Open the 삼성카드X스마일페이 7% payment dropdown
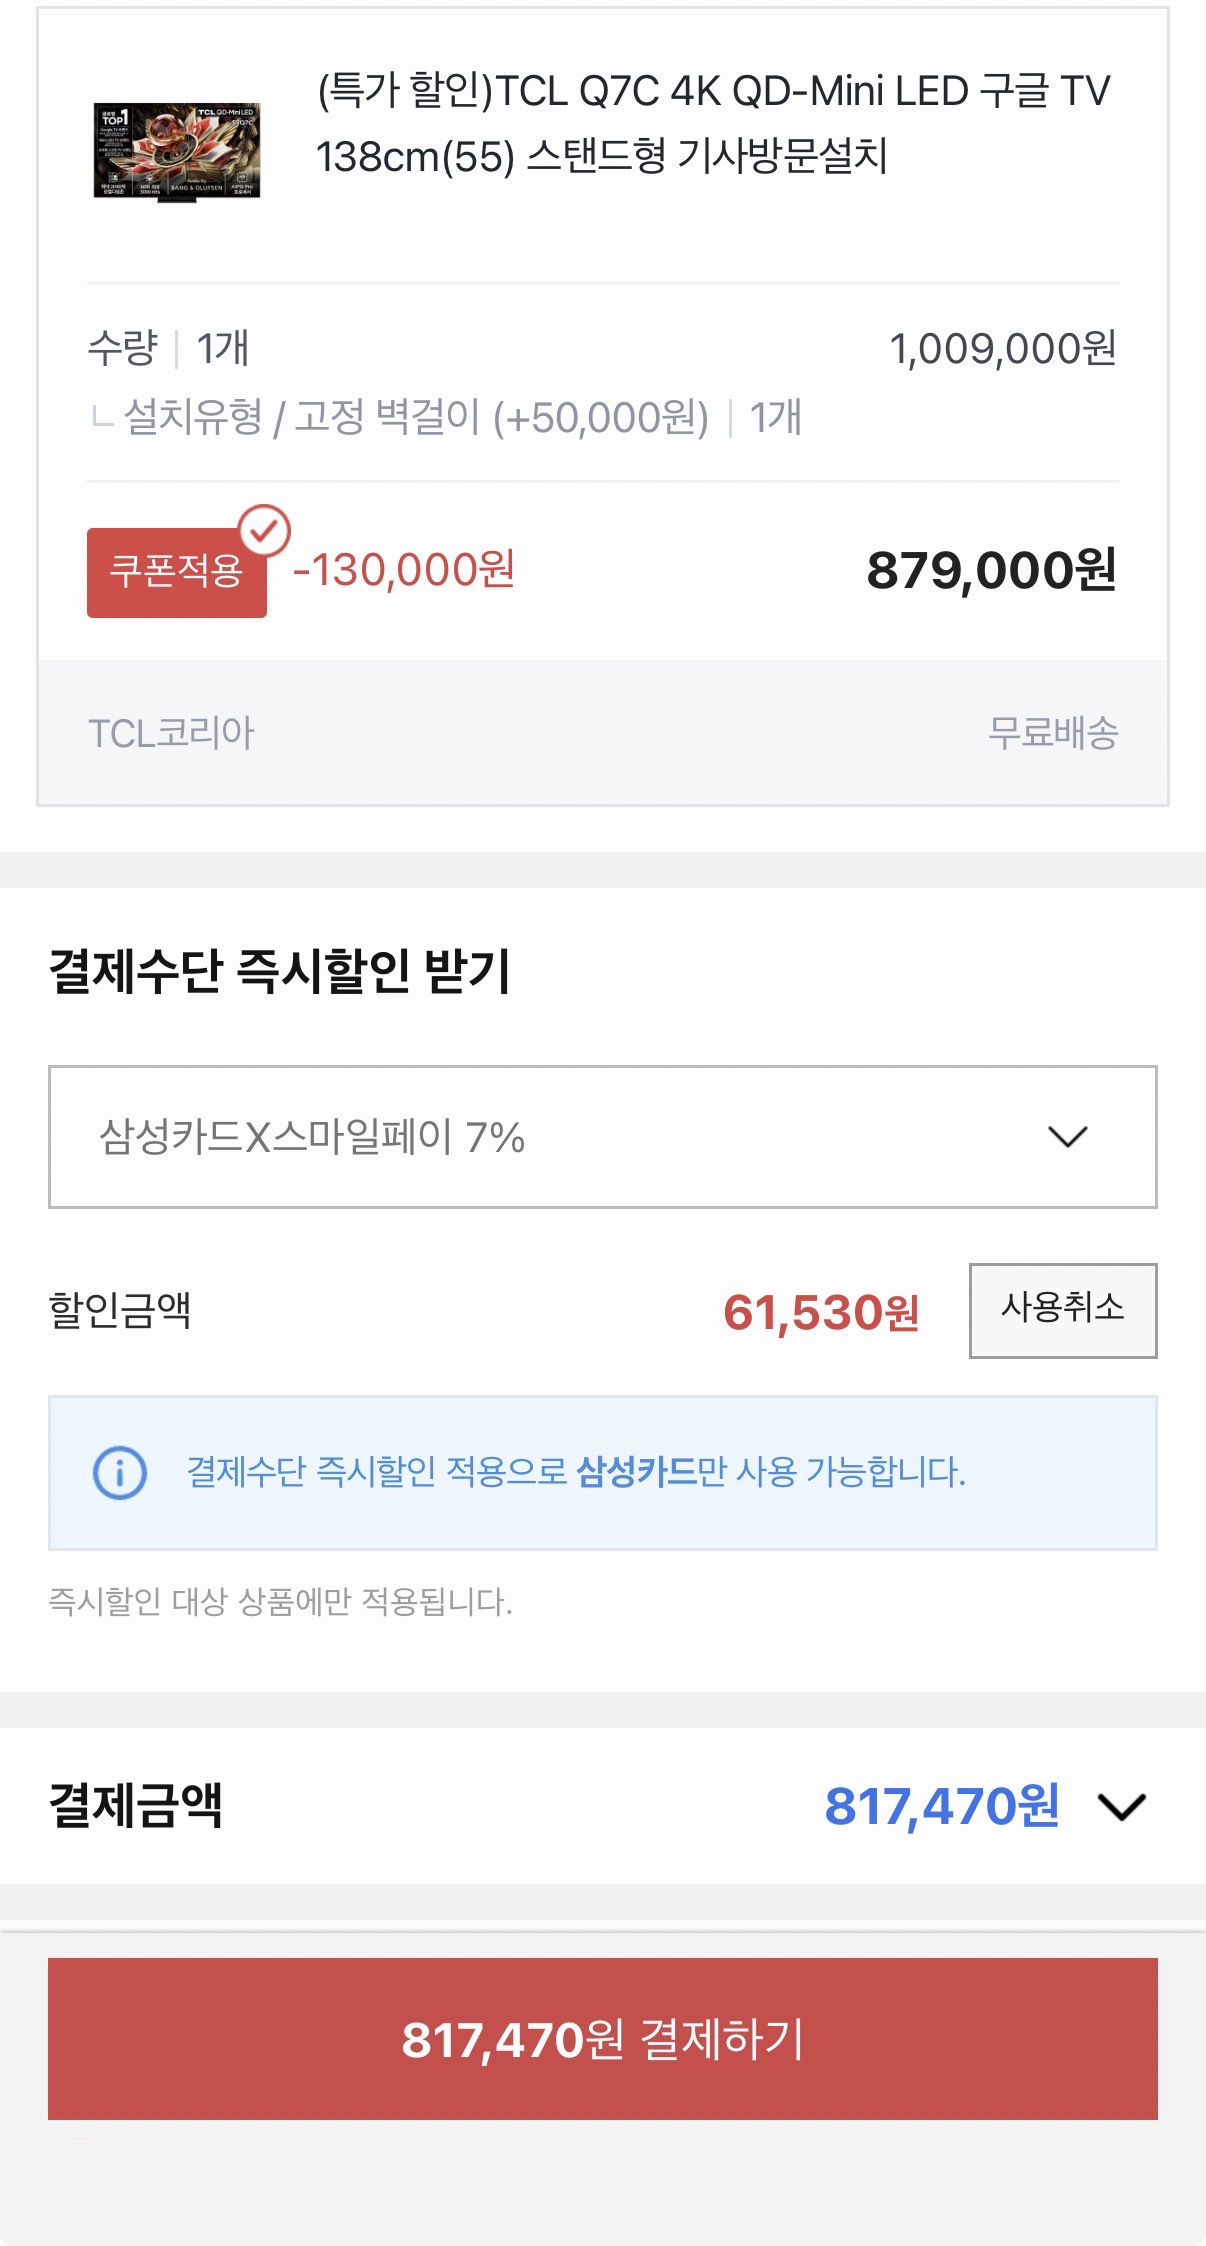This screenshot has height=2246, width=1206. 602,1137
